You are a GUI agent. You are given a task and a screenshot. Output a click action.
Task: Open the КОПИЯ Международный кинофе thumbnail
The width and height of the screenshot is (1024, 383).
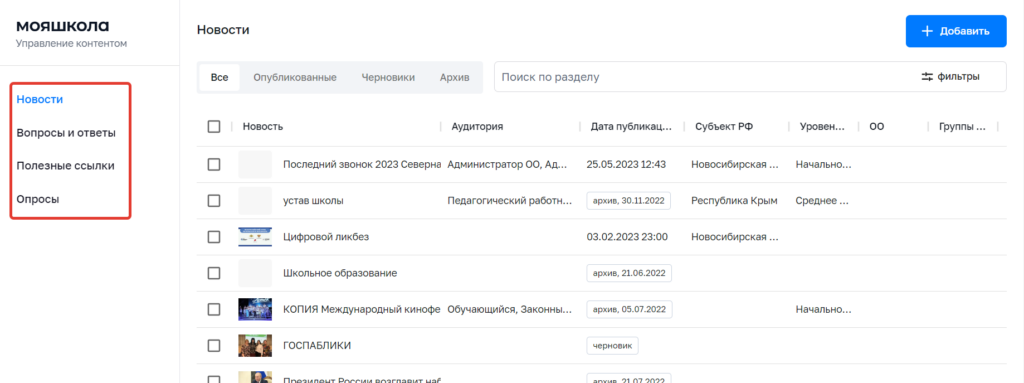click(x=255, y=309)
